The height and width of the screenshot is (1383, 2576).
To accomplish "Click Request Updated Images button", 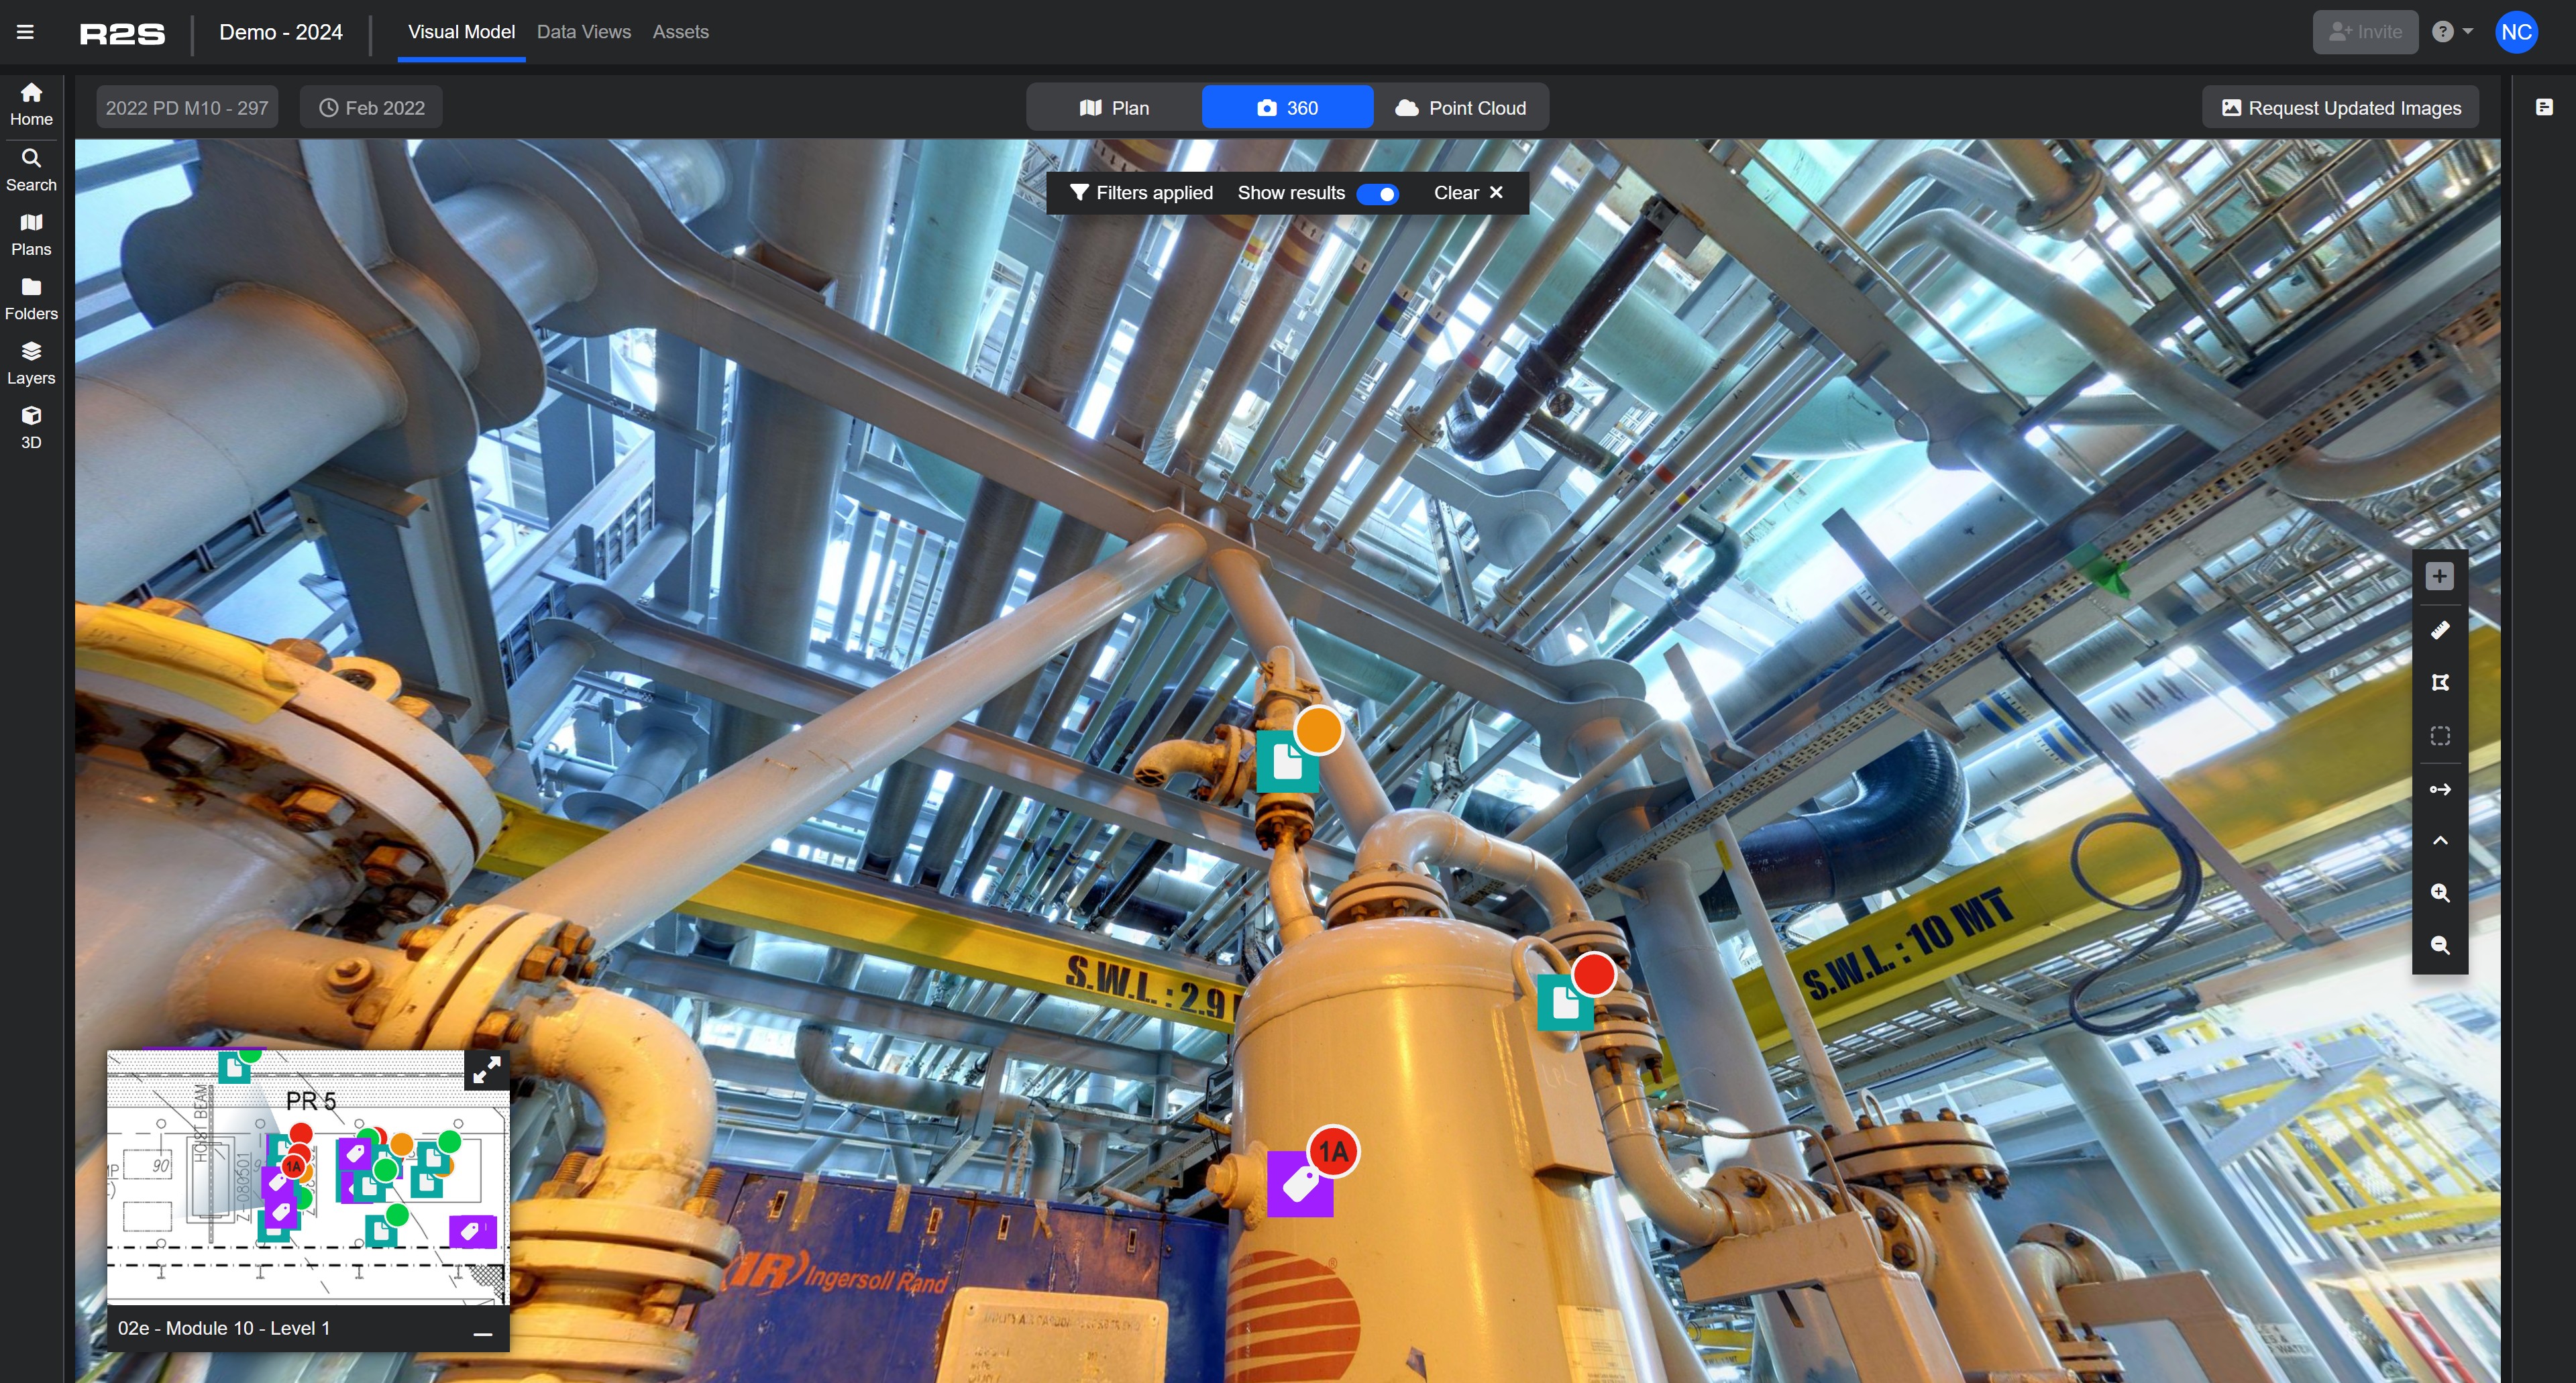I will 2340,108.
